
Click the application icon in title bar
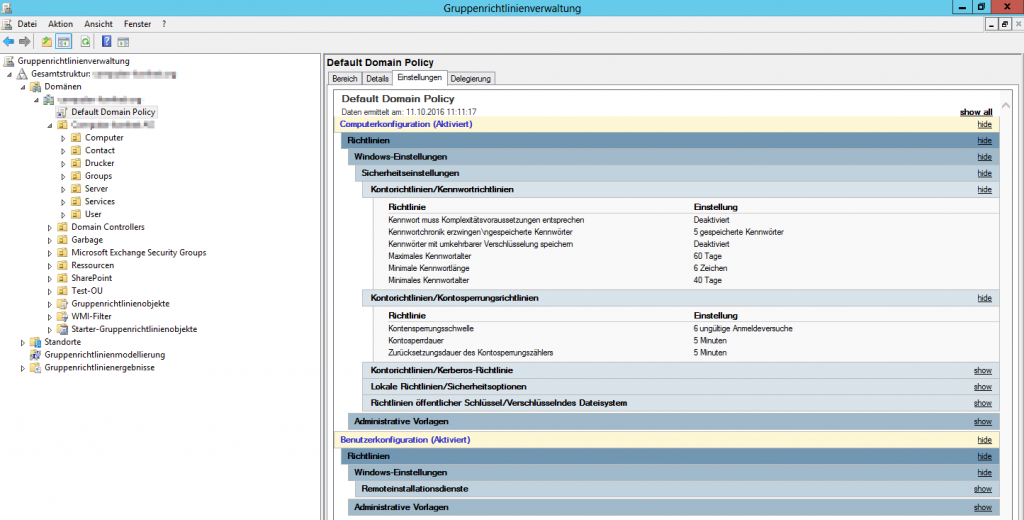click(7, 8)
